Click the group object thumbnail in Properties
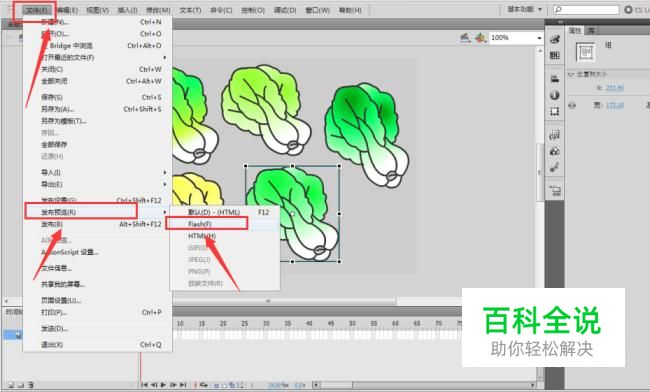 [x=585, y=52]
